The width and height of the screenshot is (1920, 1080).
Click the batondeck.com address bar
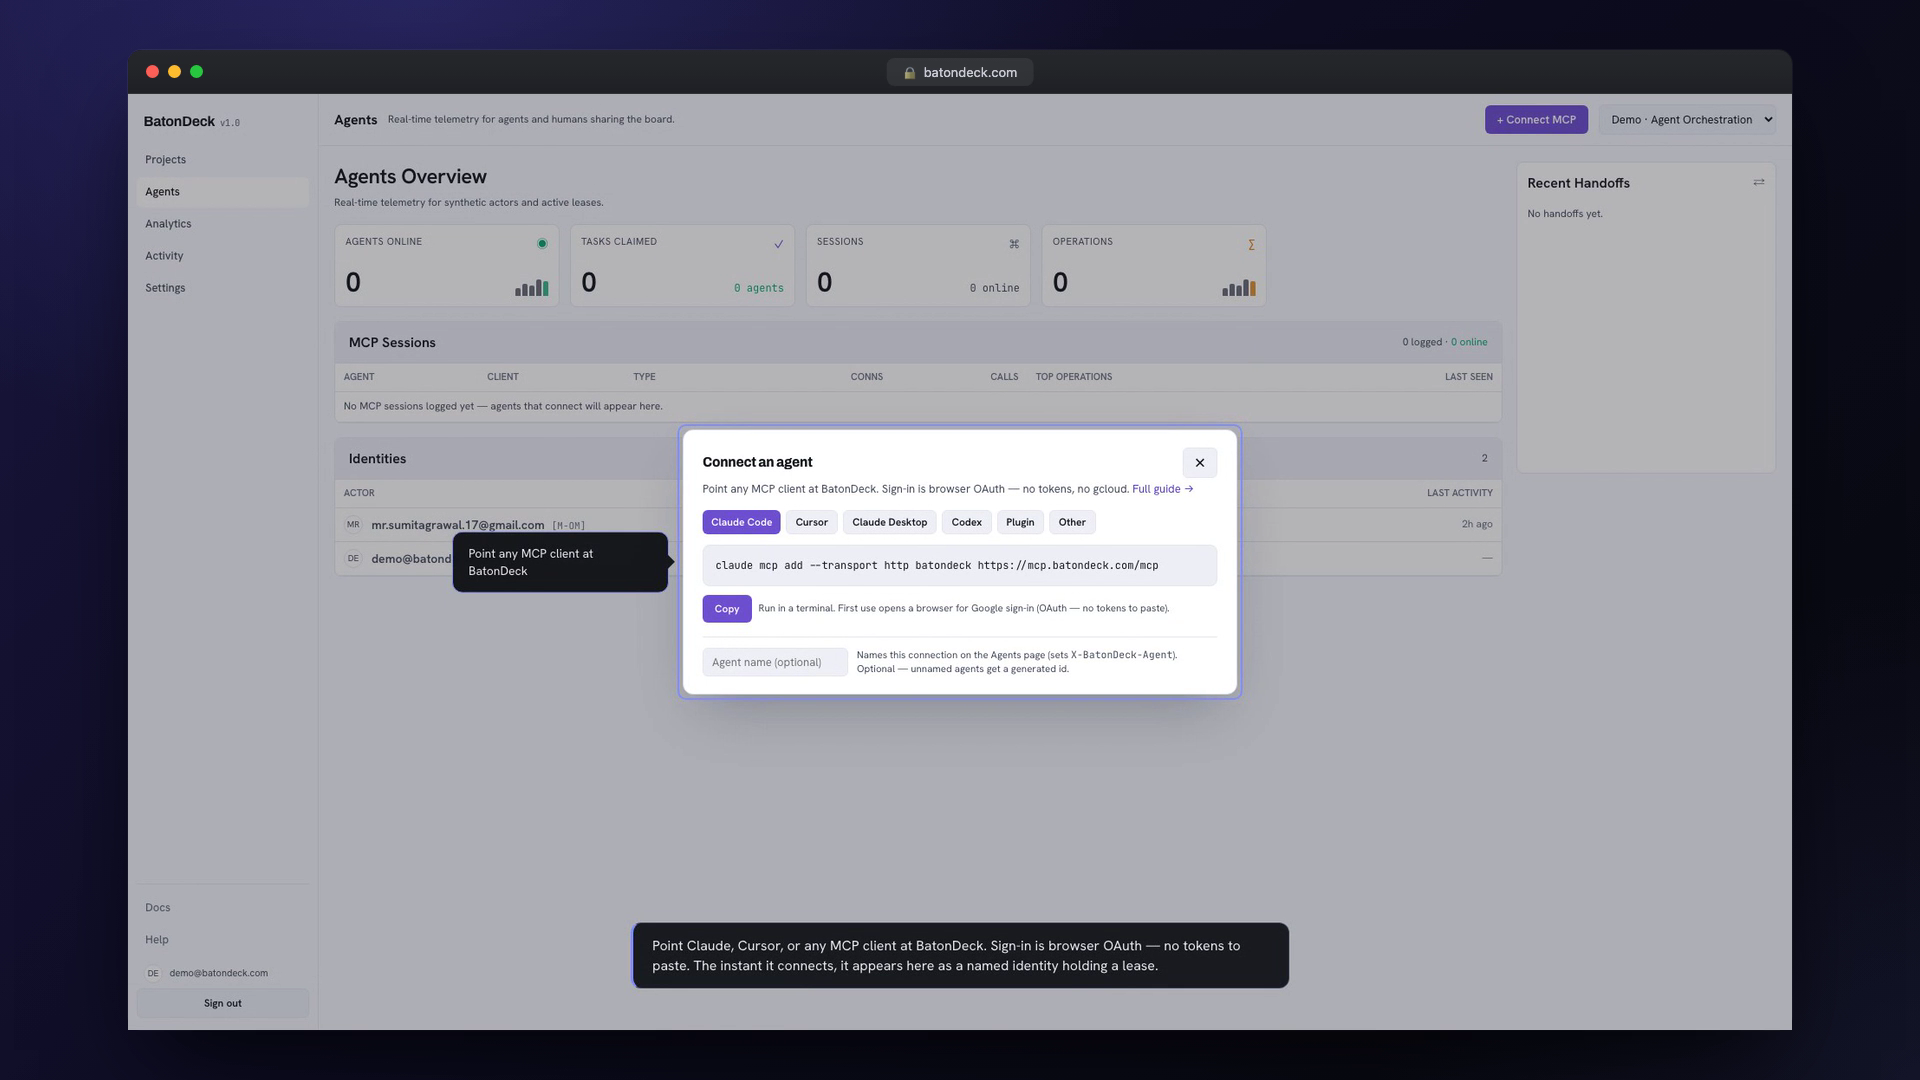click(x=960, y=72)
